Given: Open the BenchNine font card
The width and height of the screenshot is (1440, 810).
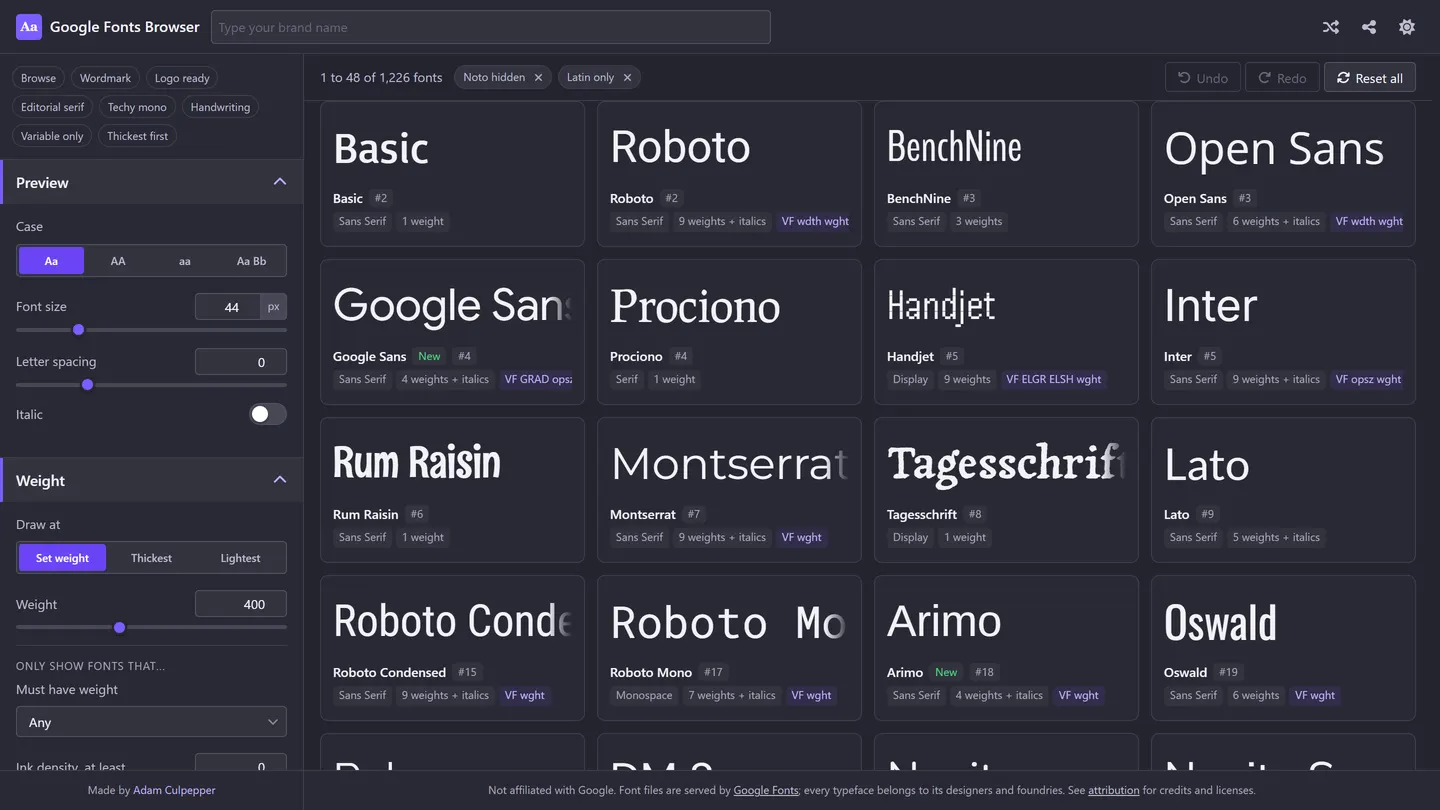Looking at the screenshot, I should tap(1006, 174).
